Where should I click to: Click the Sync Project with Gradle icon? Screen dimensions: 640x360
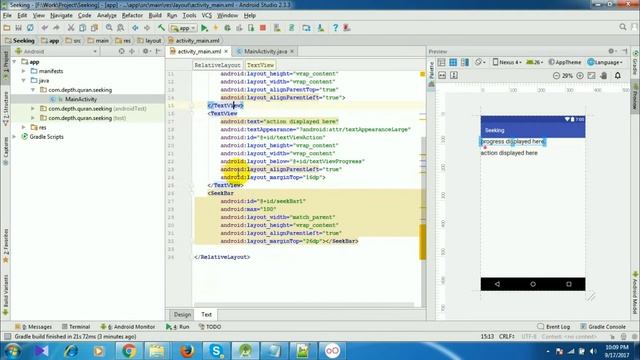tap(291, 28)
